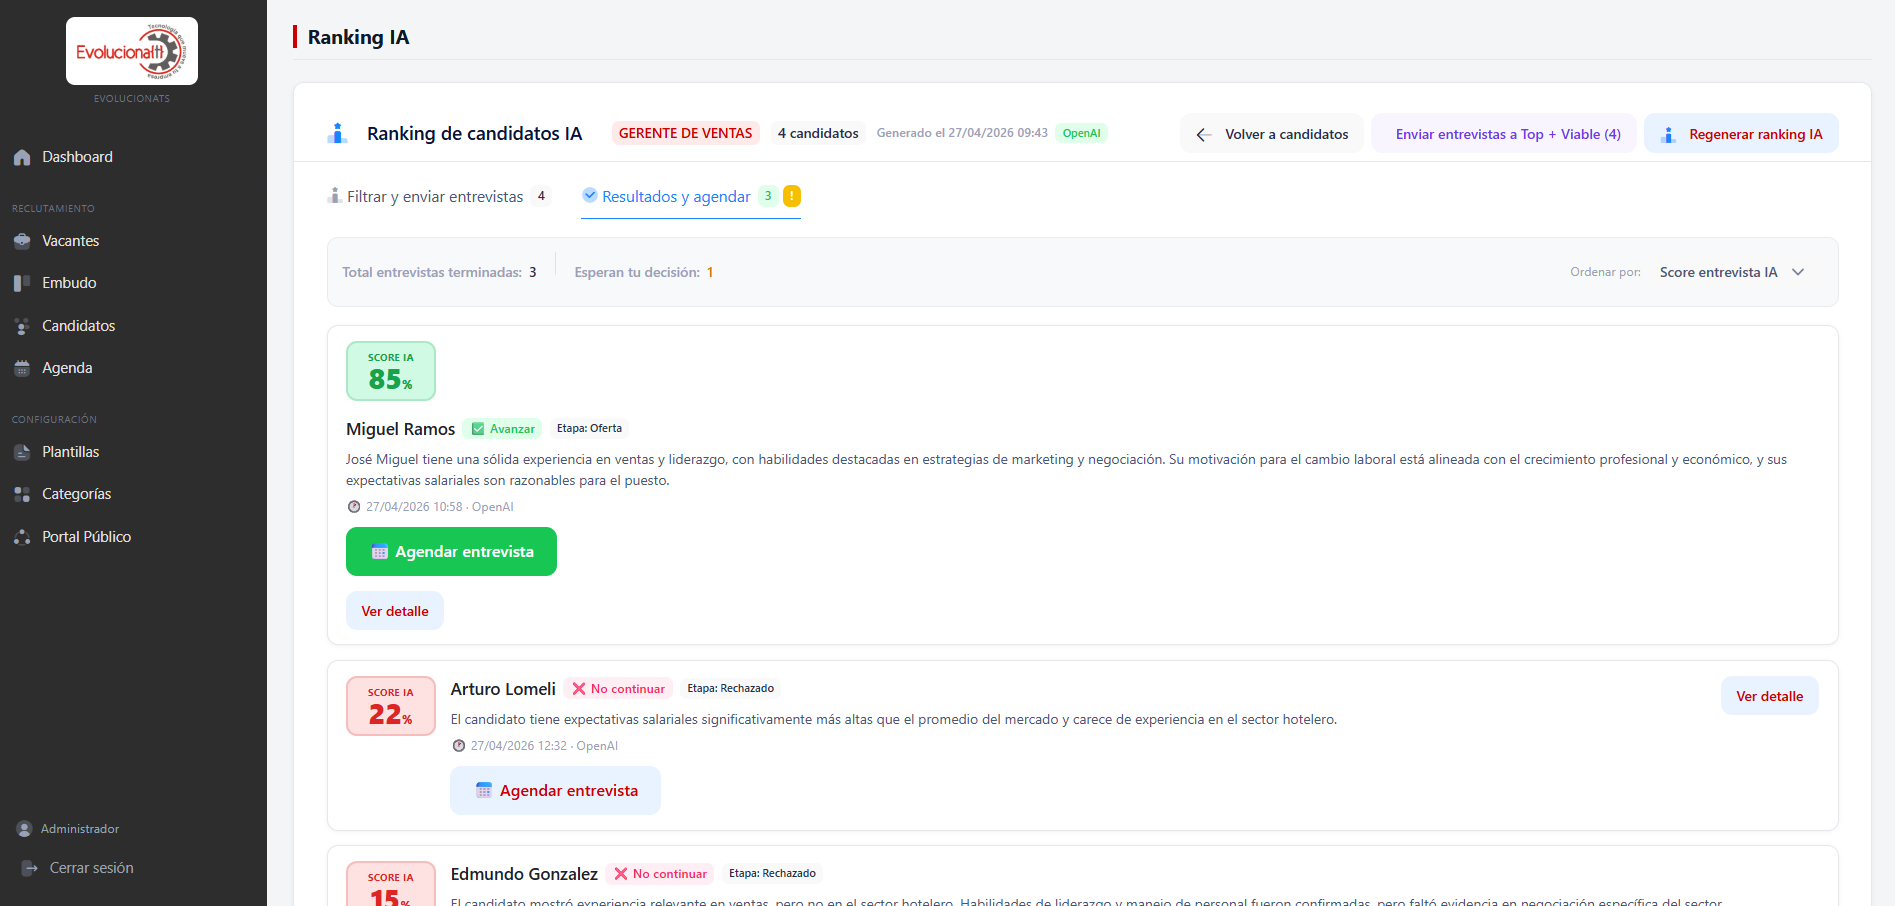Select the Resultados y agendar tab
This screenshot has height=906, width=1895.
click(x=691, y=196)
